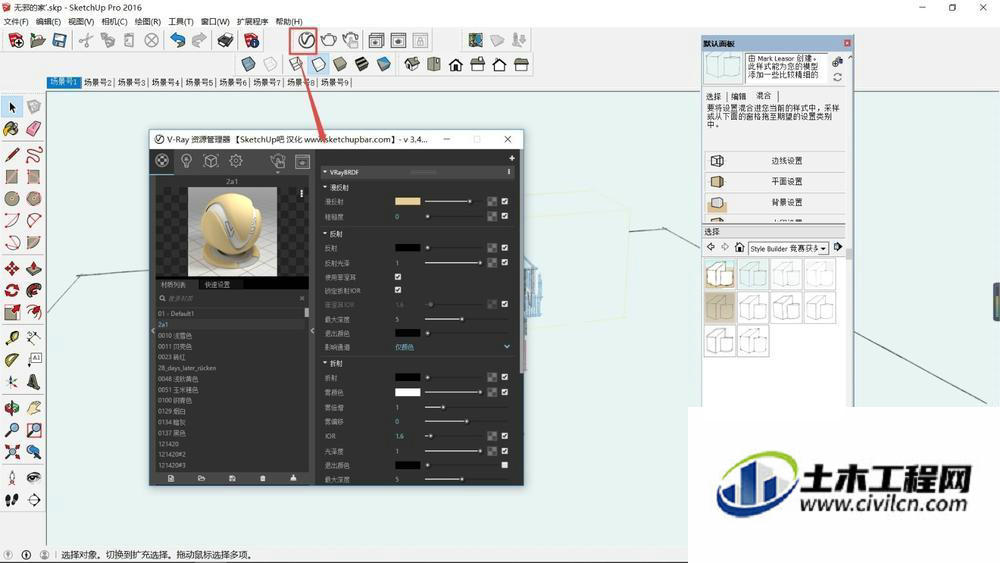This screenshot has height=563, width=1000.
Task: Select the Zoom magnifier tool
Action: tap(11, 430)
